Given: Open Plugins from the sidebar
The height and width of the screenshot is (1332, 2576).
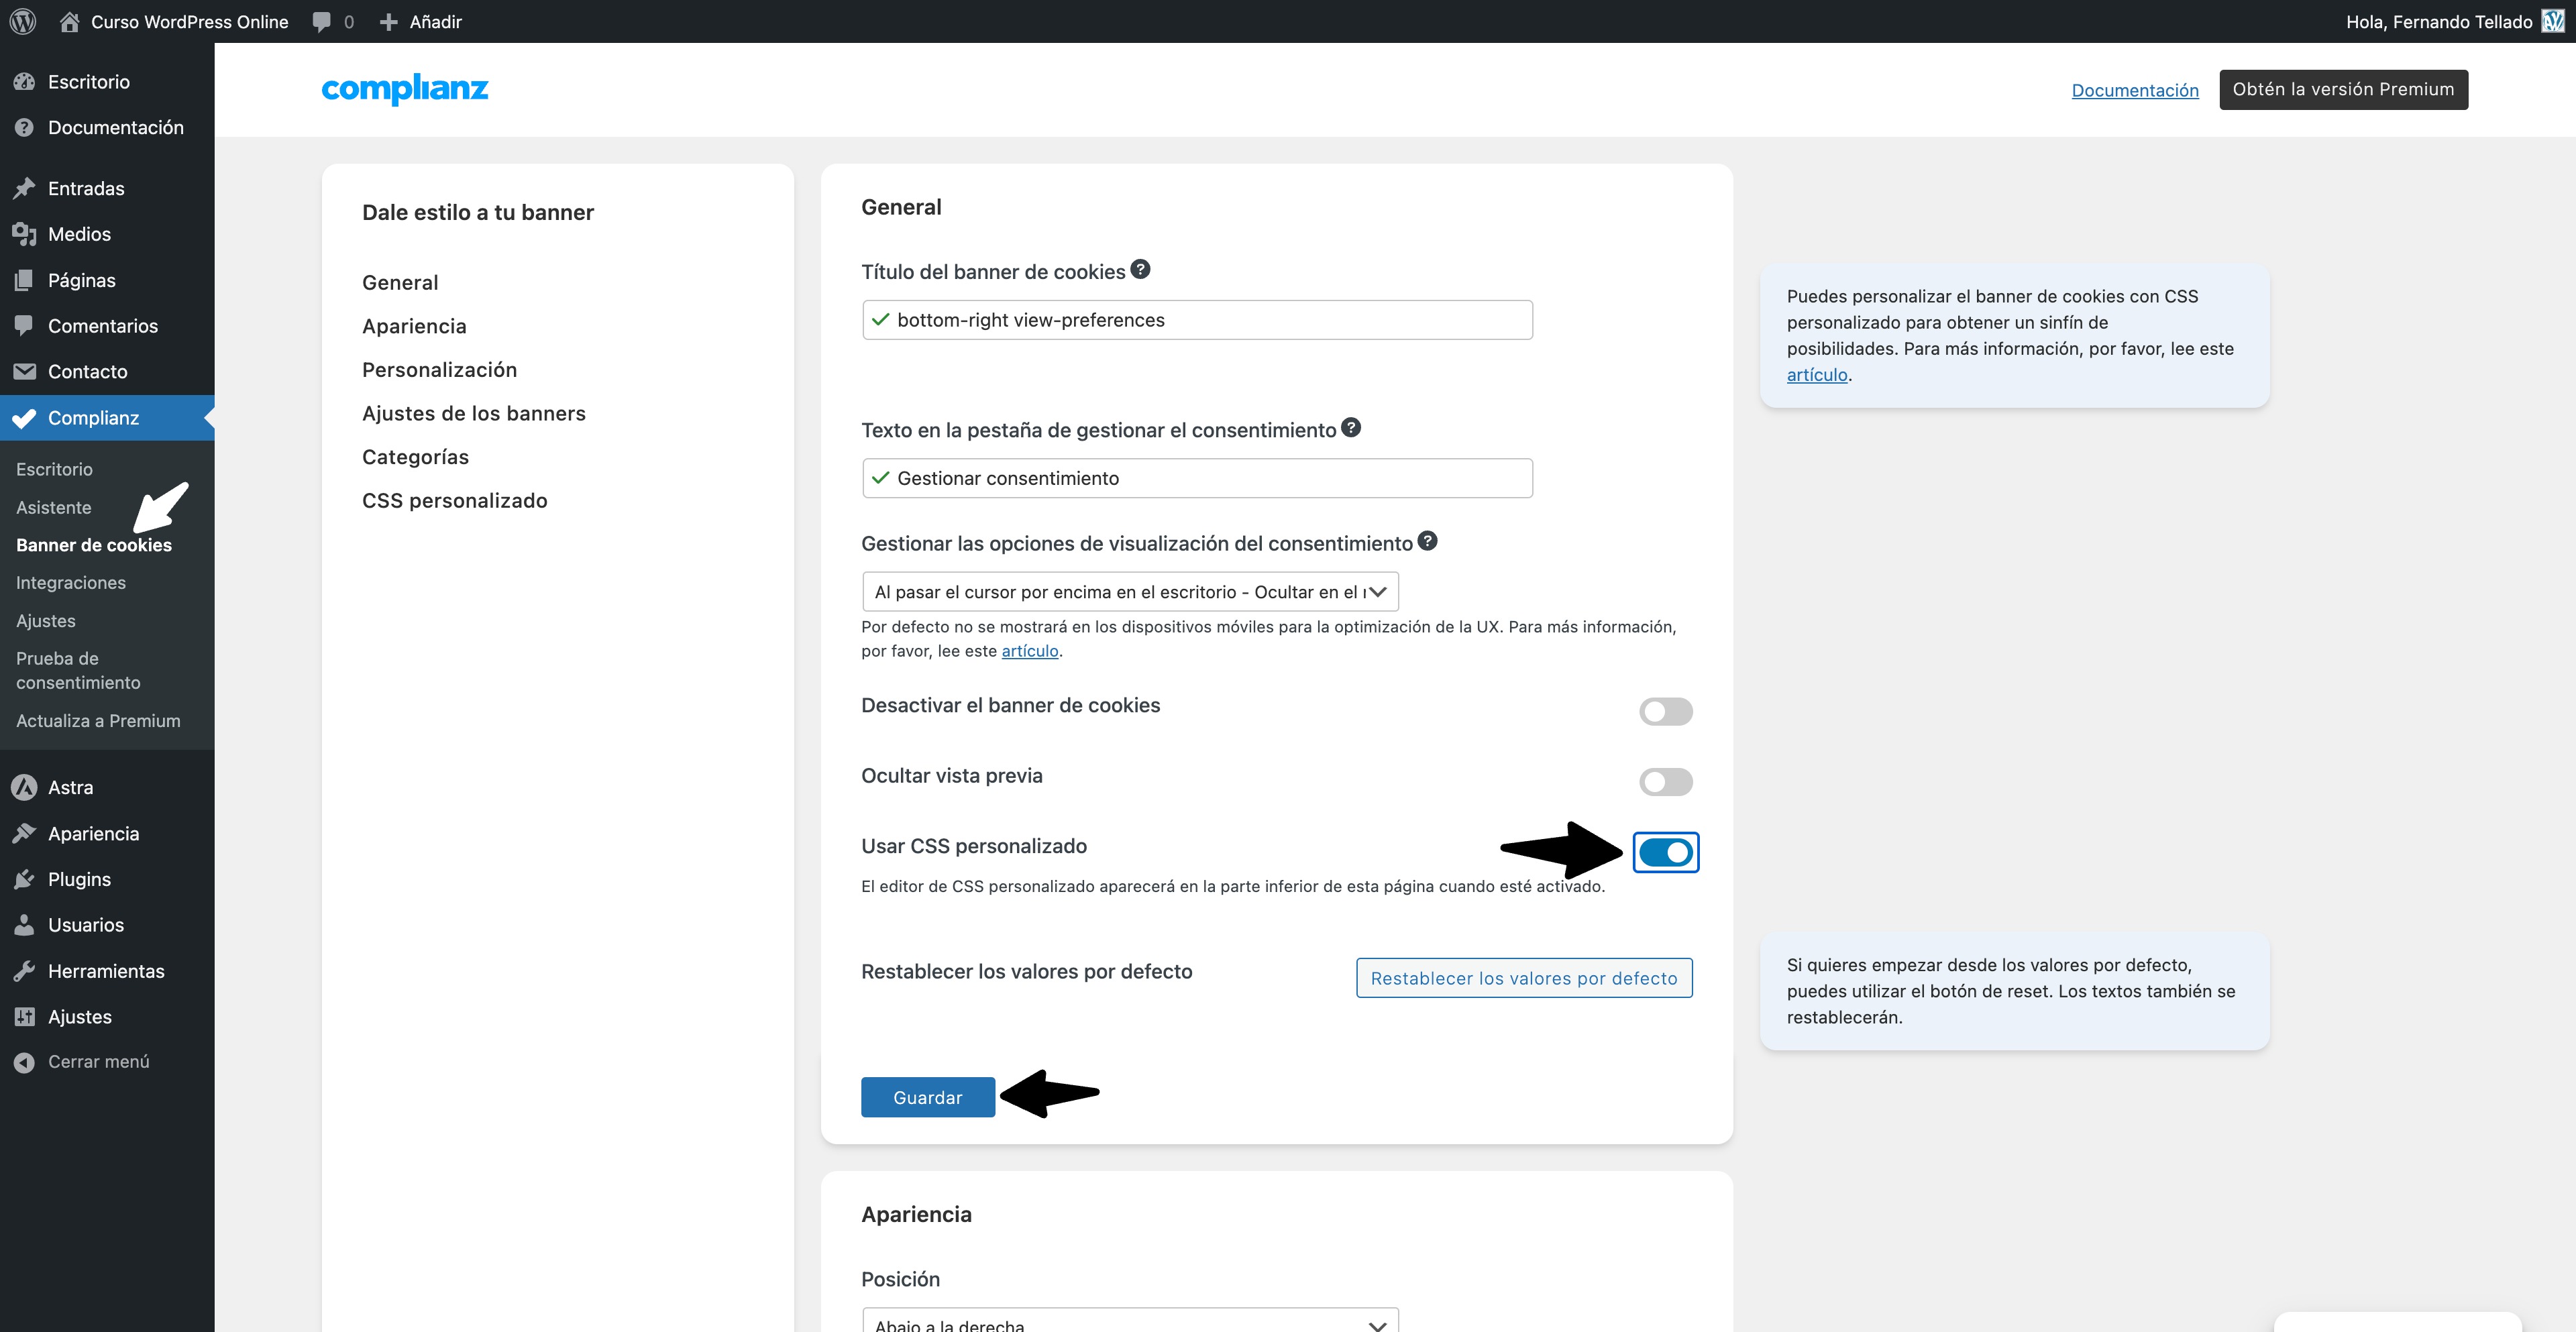Looking at the screenshot, I should pyautogui.click(x=79, y=879).
